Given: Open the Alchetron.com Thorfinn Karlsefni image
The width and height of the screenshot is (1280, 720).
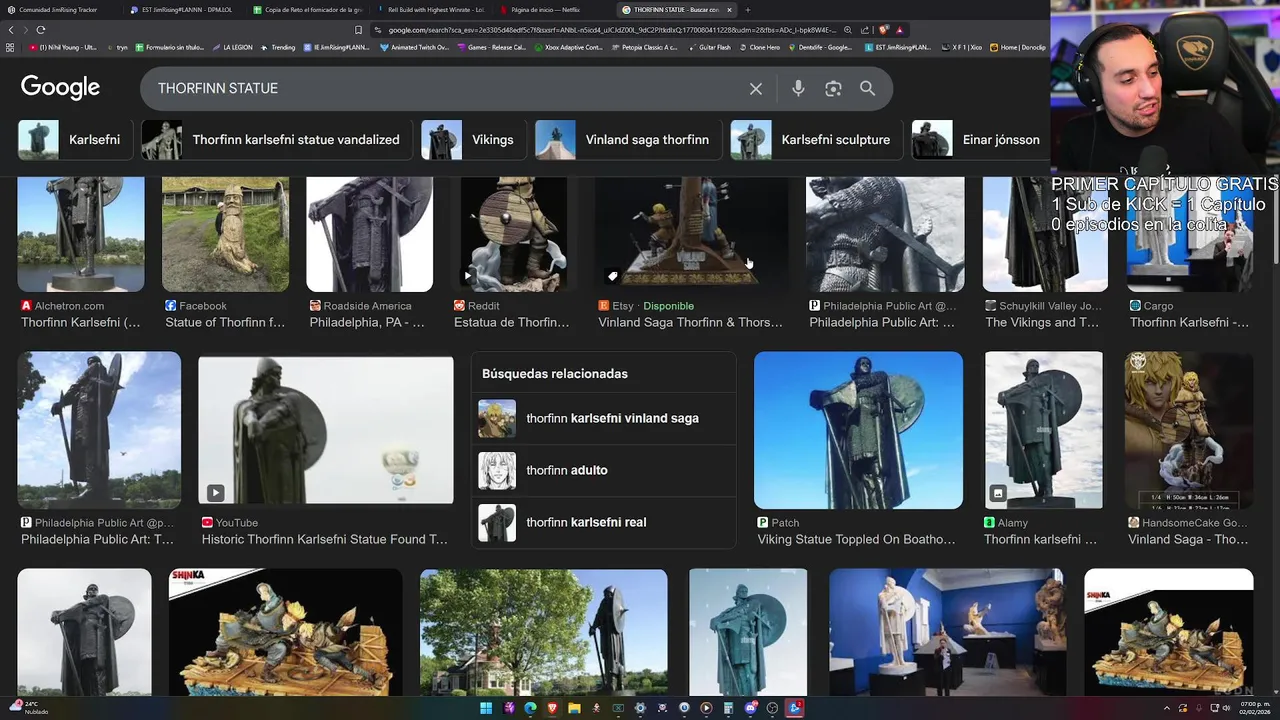Looking at the screenshot, I should [81, 235].
